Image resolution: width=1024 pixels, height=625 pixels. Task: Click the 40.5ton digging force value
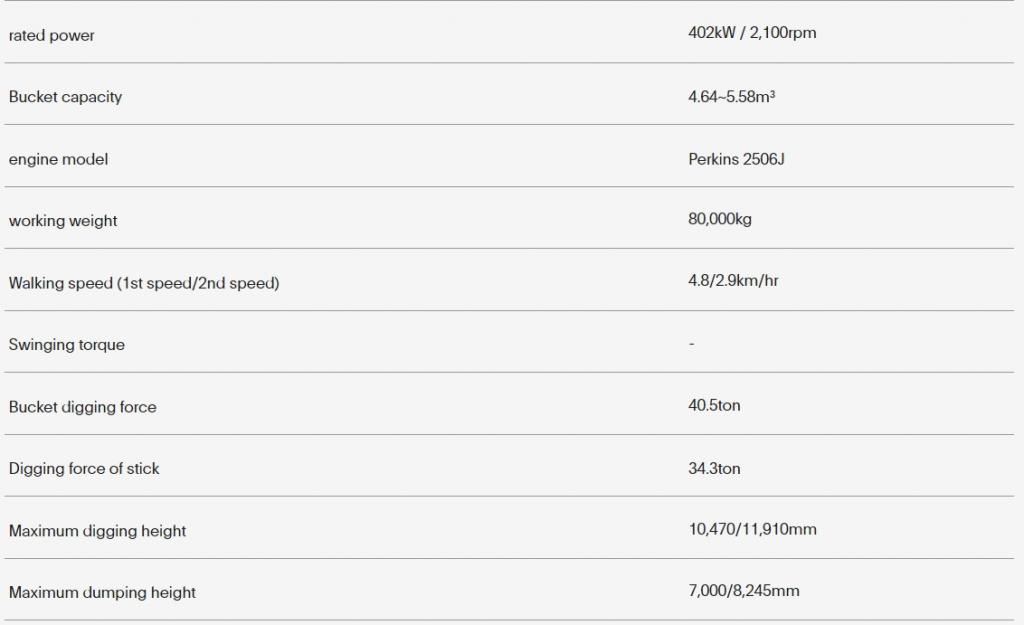point(714,405)
